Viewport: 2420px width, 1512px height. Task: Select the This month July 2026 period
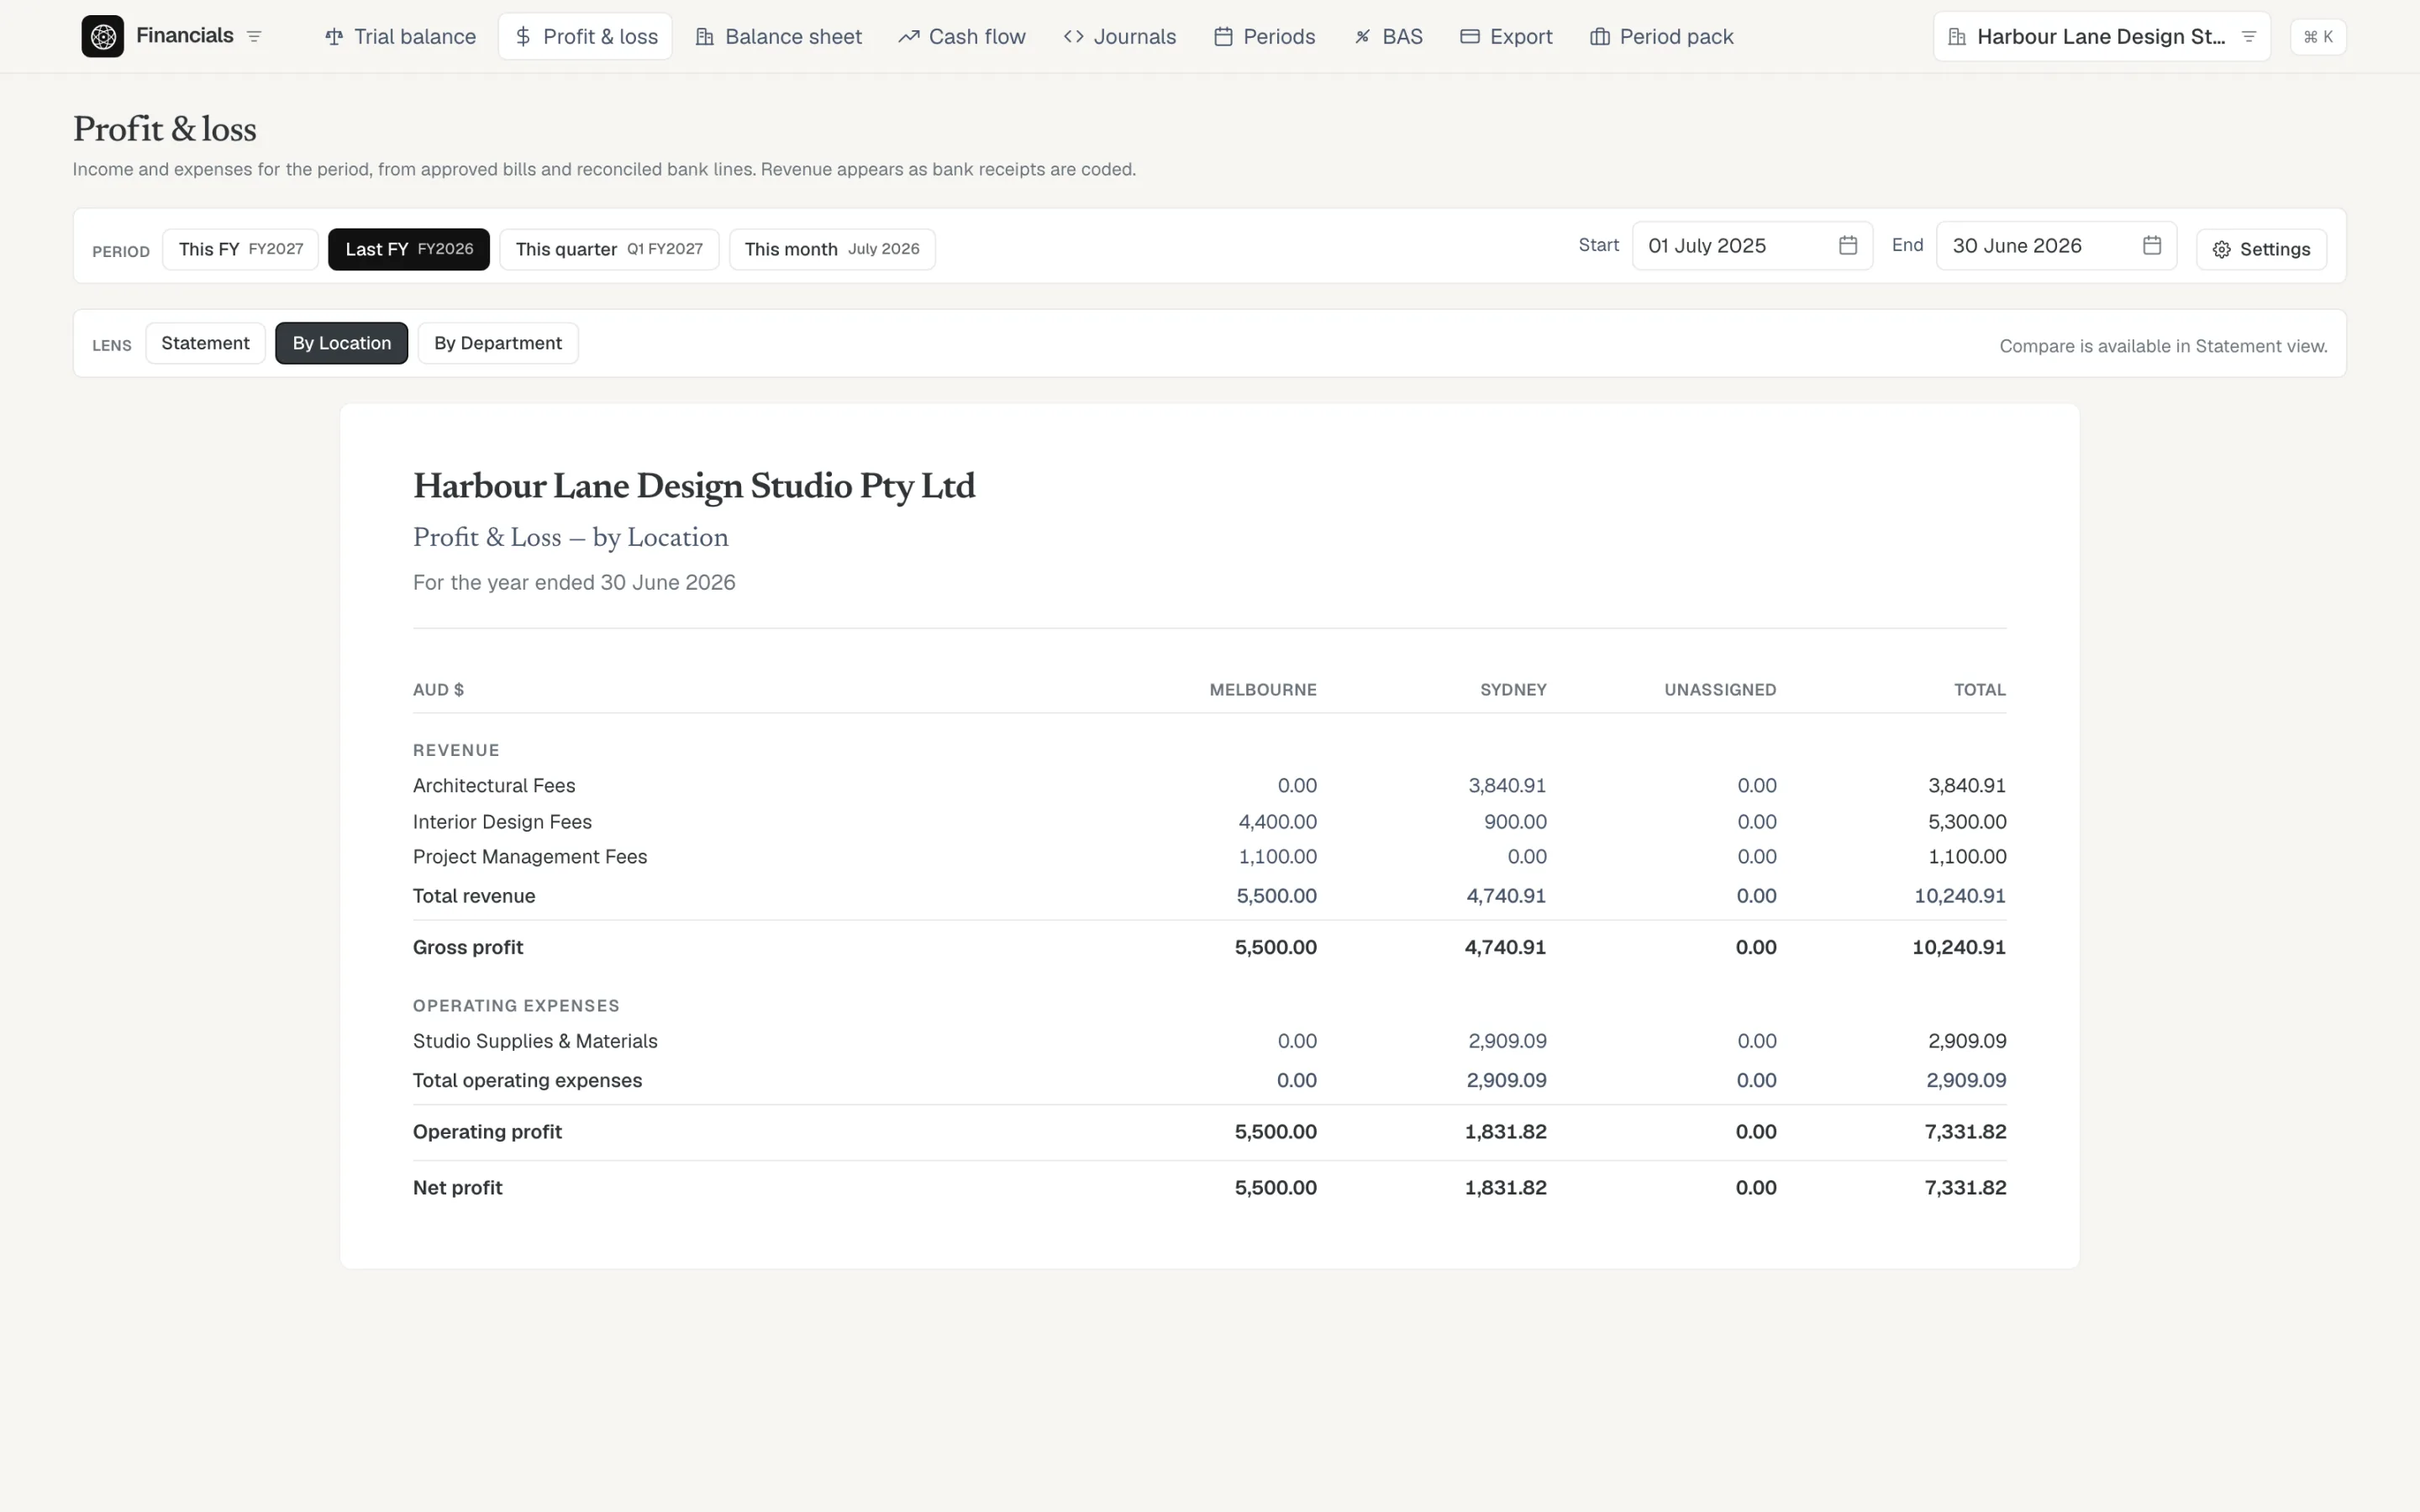[x=832, y=249]
